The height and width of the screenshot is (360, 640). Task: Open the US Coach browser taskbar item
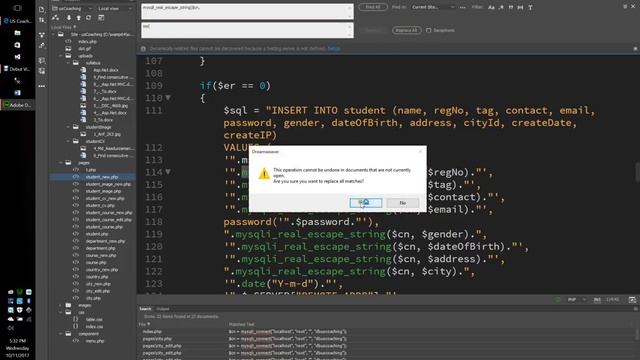click(17, 21)
